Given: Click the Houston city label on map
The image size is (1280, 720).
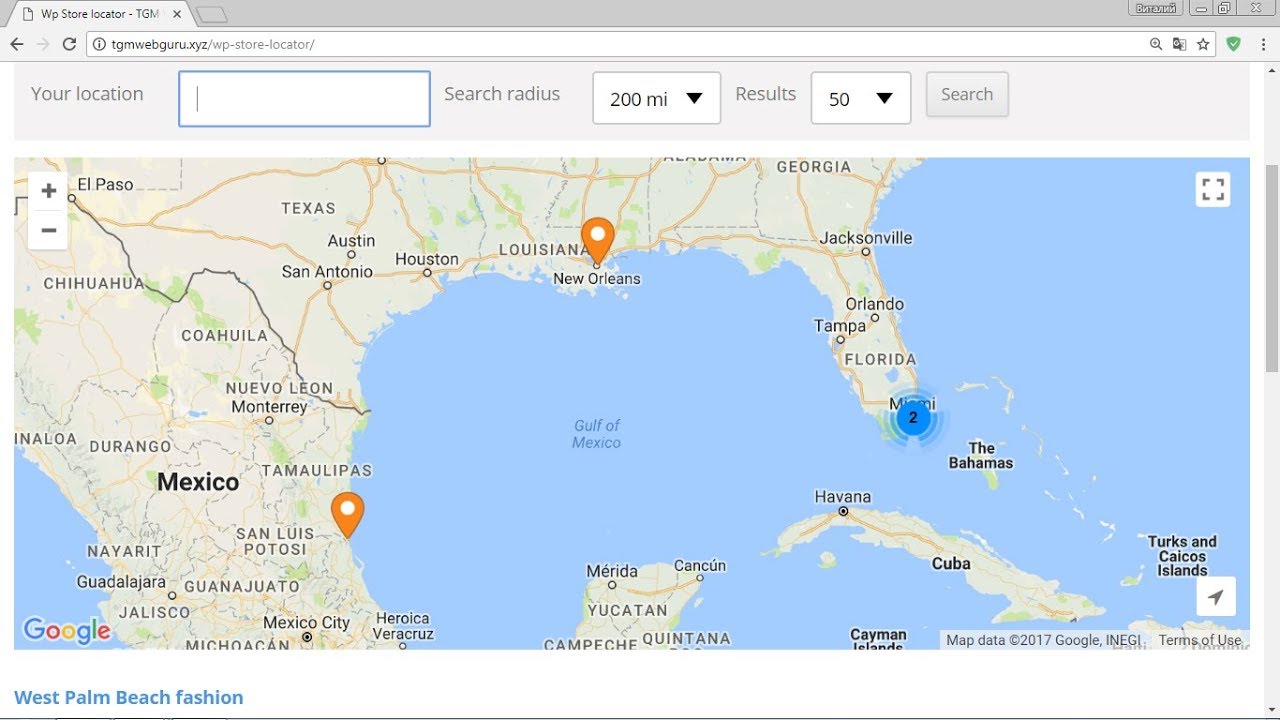Looking at the screenshot, I should point(427,259).
